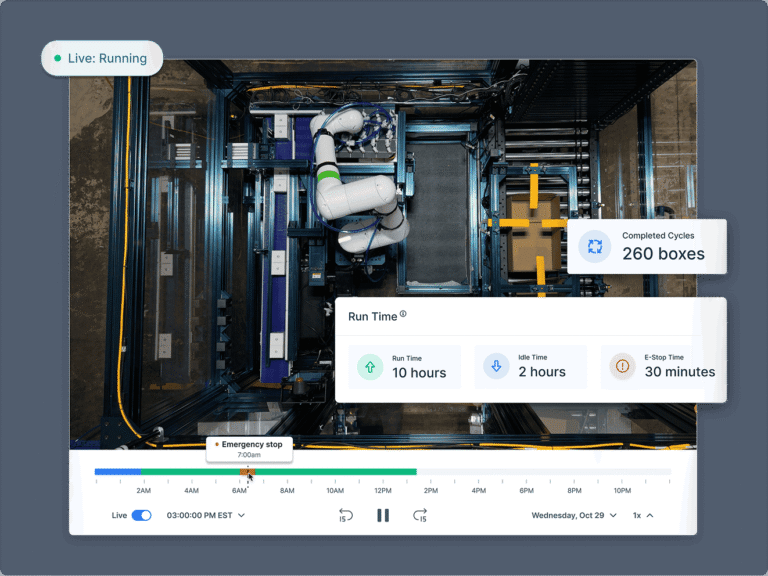Click the 6PM timeline label
Image resolution: width=768 pixels, height=576 pixels.
[527, 490]
